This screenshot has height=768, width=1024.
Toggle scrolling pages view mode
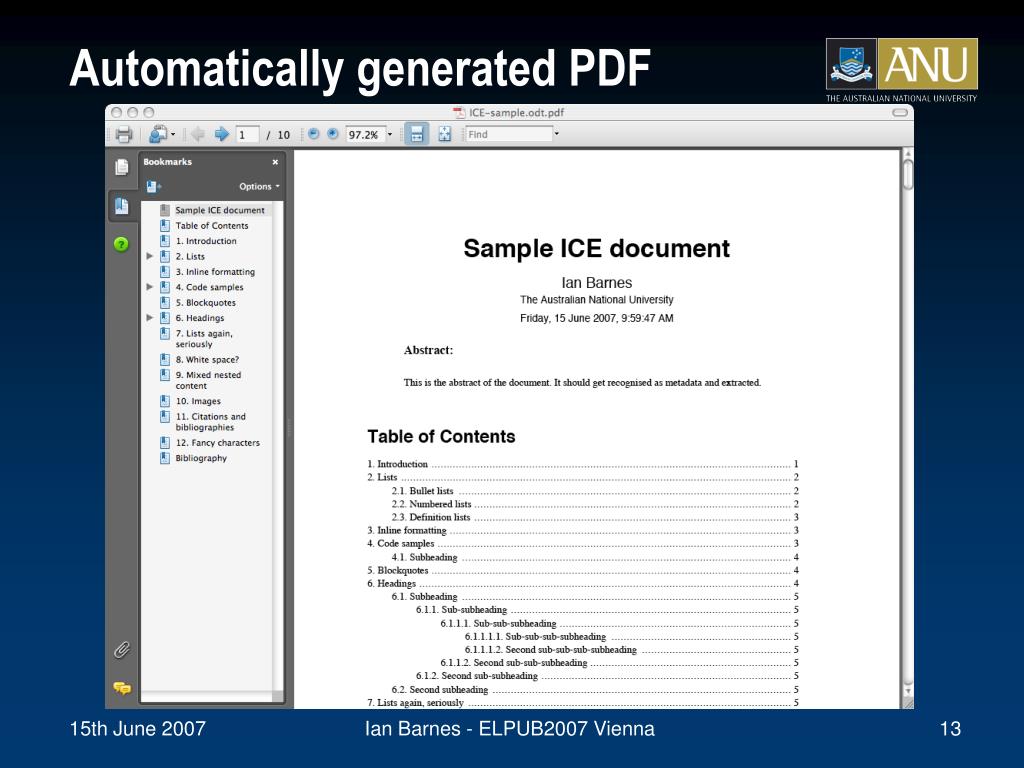click(x=416, y=134)
